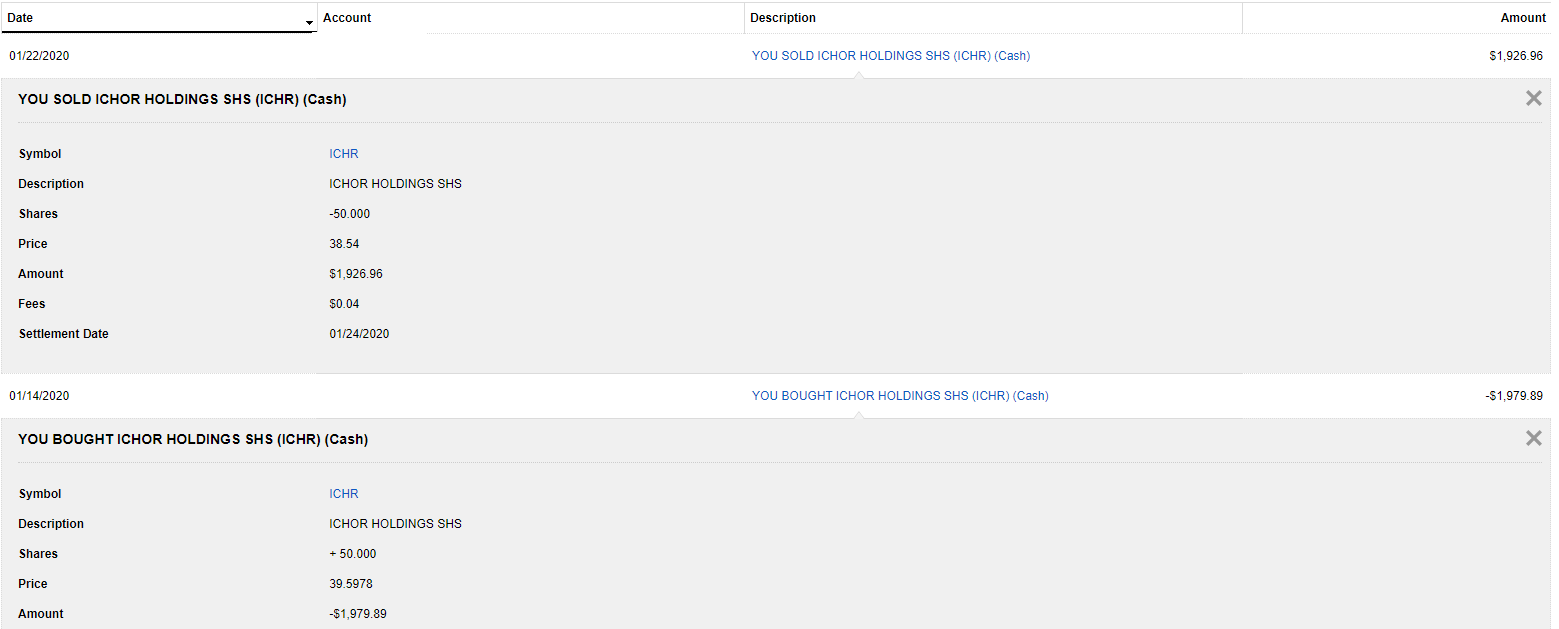Click the -$1,979.89 amount in bought row
This screenshot has height=629, width=1559.
tap(1513, 396)
